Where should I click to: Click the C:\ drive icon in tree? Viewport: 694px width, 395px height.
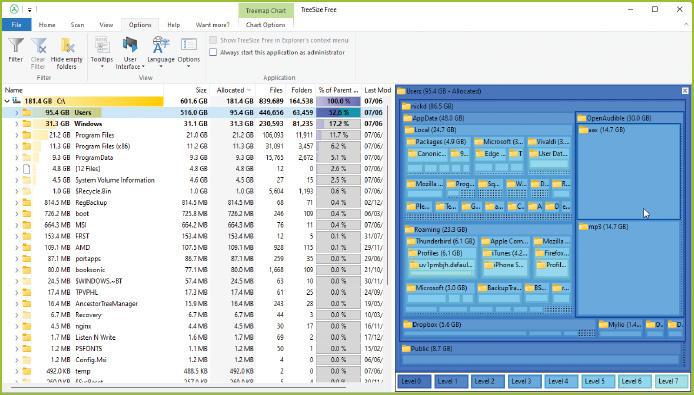(17, 101)
